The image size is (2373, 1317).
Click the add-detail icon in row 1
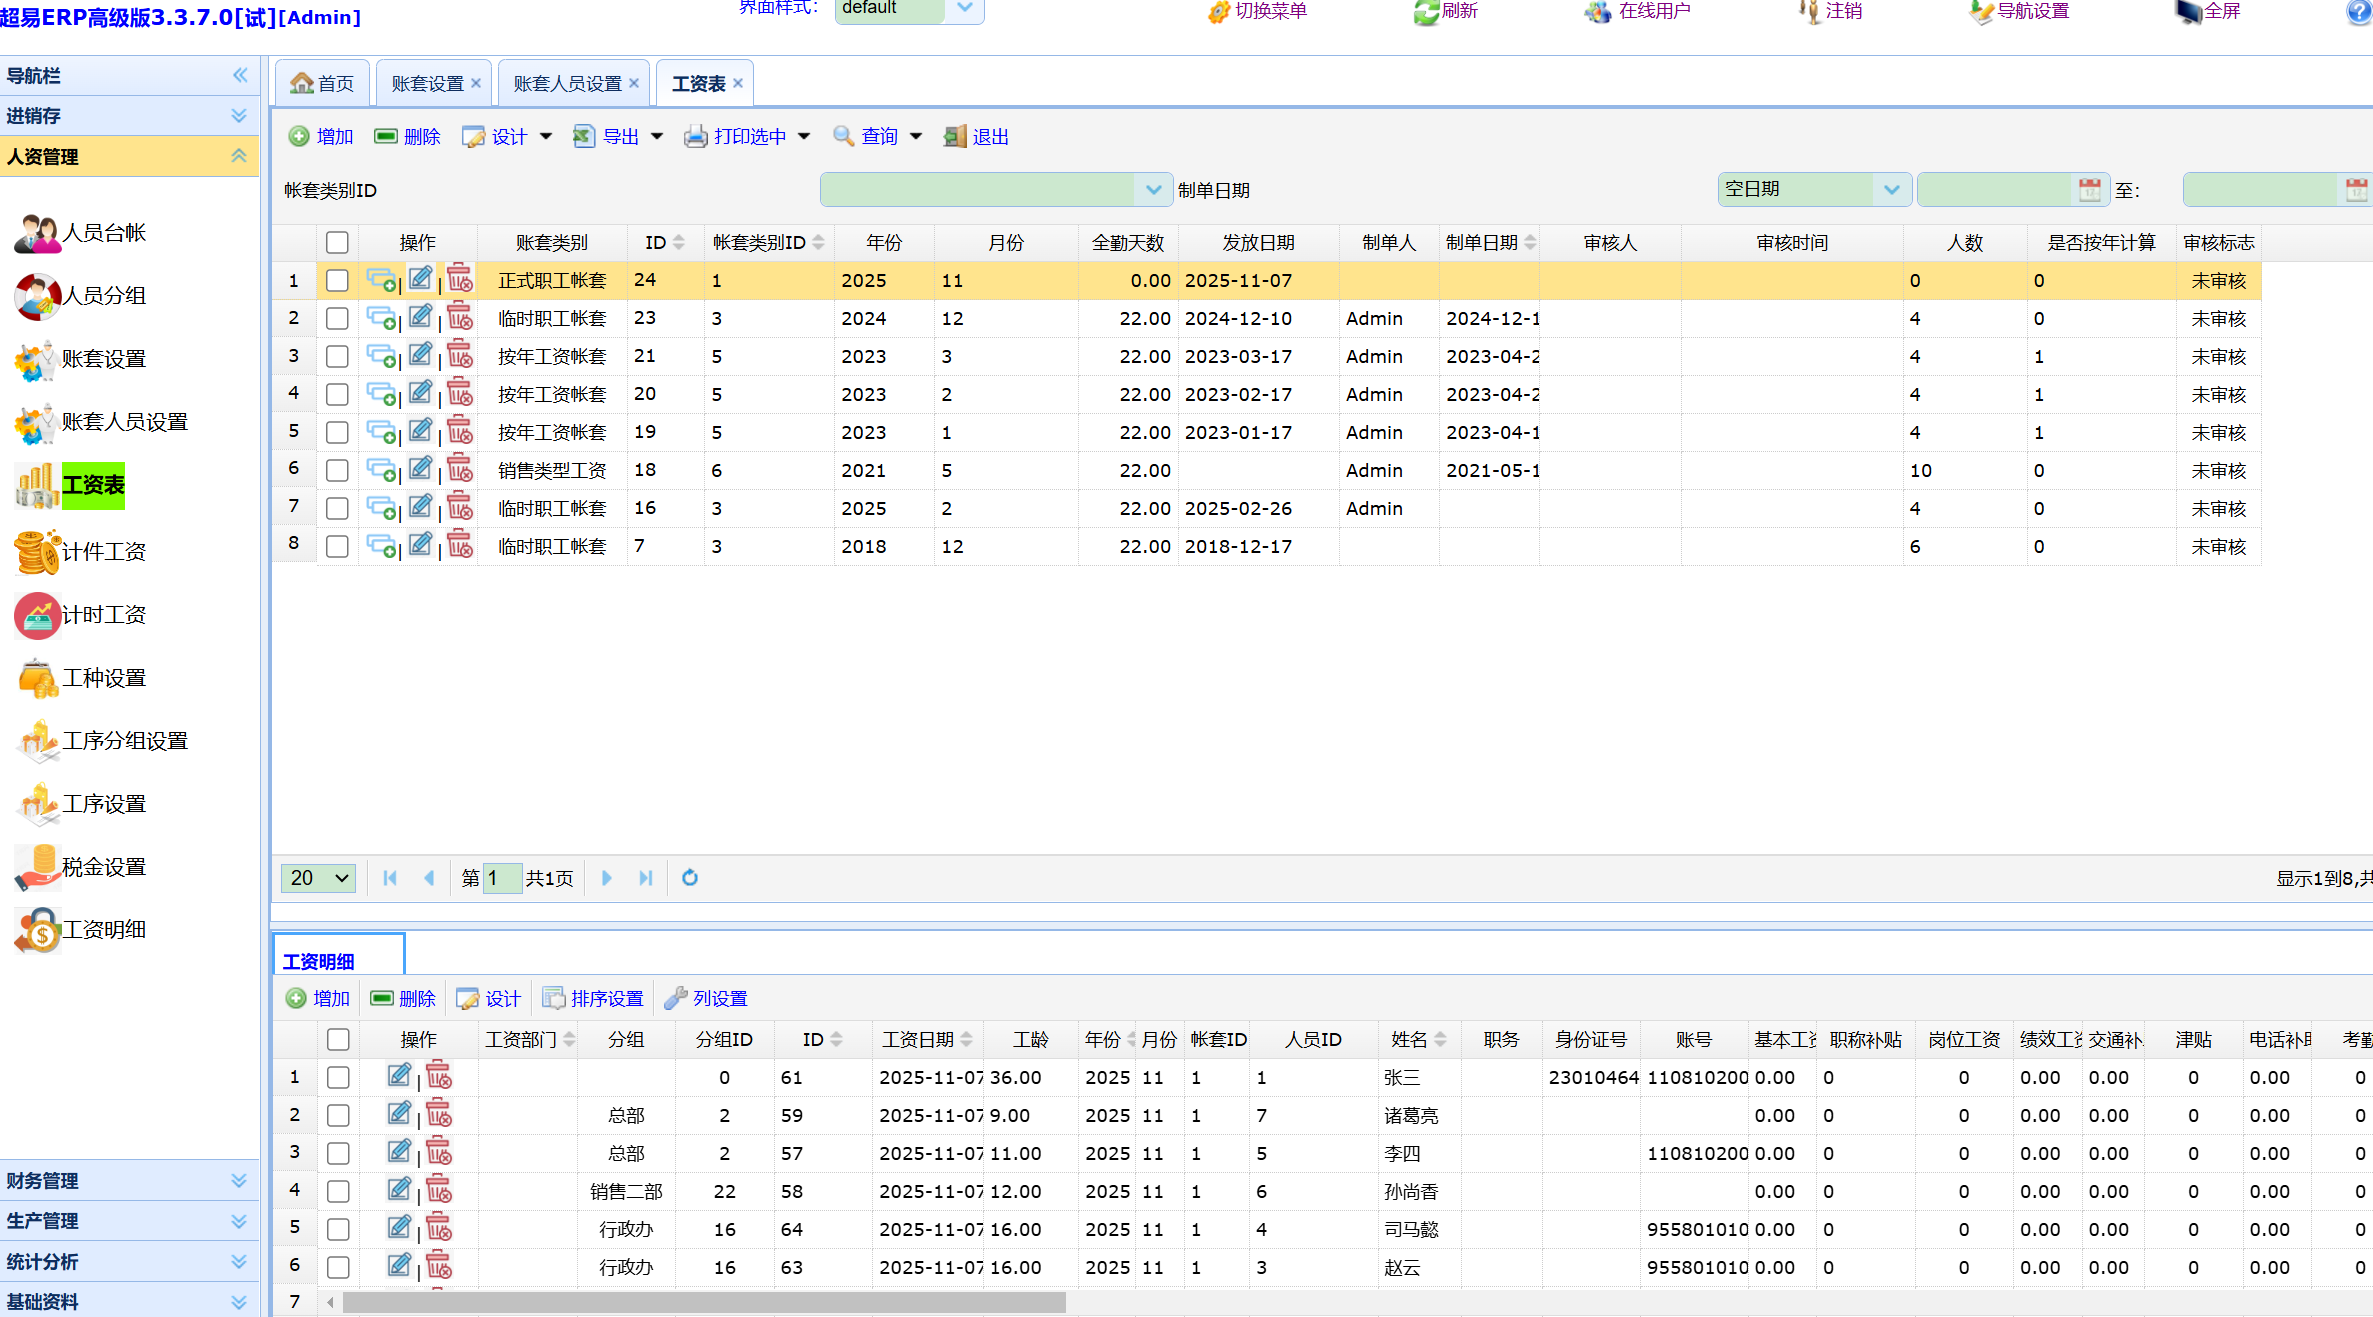[381, 280]
